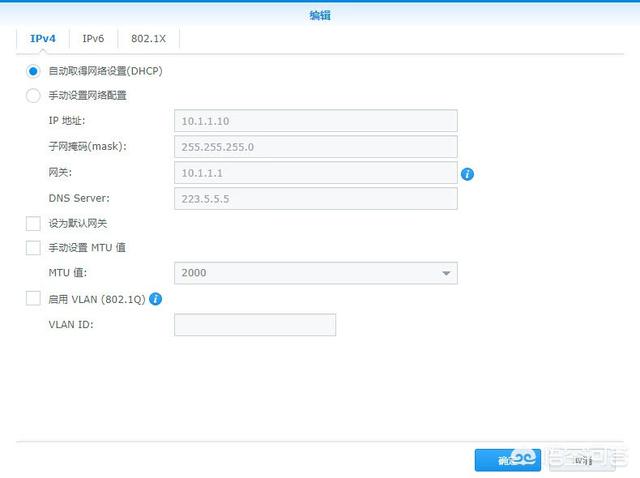Viewport: 640px width, 478px height.
Task: Enable the set as default gateway checkbox
Action: (33, 223)
